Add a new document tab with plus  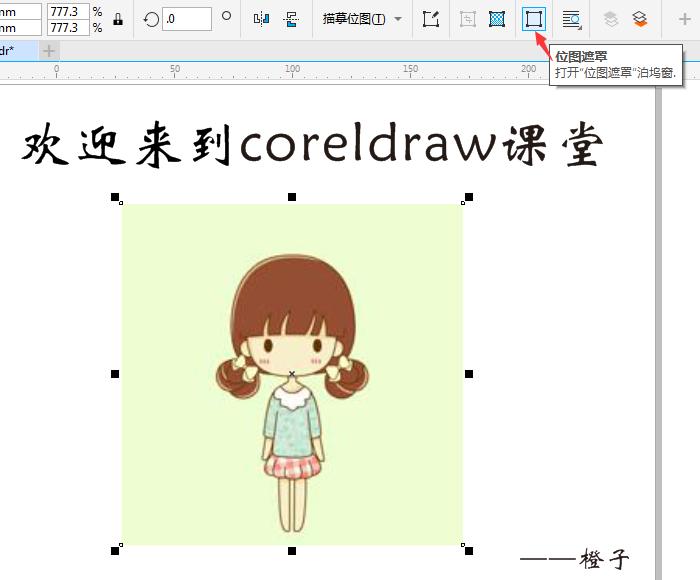(49, 51)
